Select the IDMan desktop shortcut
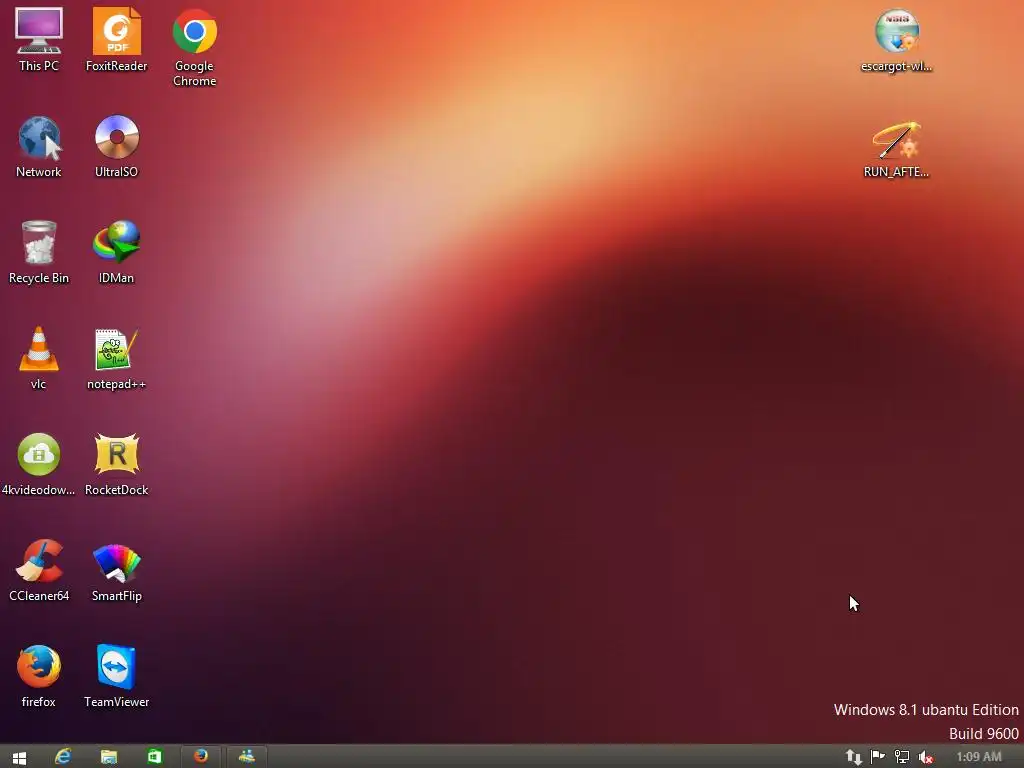Viewport: 1024px width, 768px height. [x=116, y=251]
